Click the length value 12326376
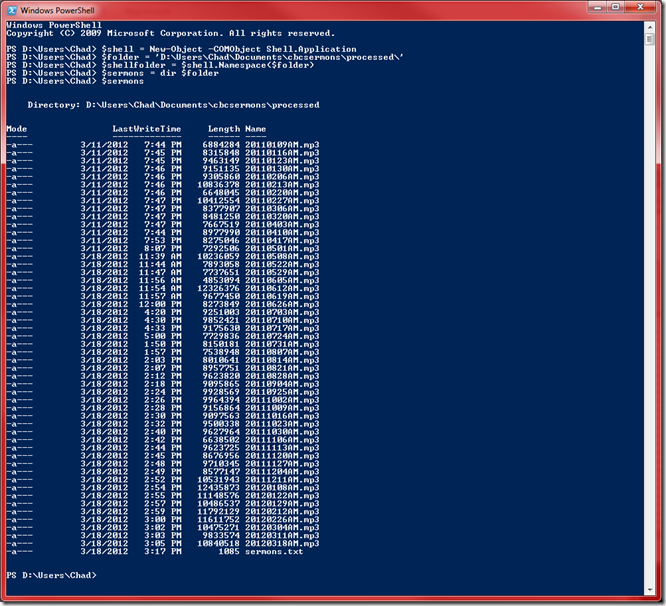666x606 pixels. pos(218,288)
